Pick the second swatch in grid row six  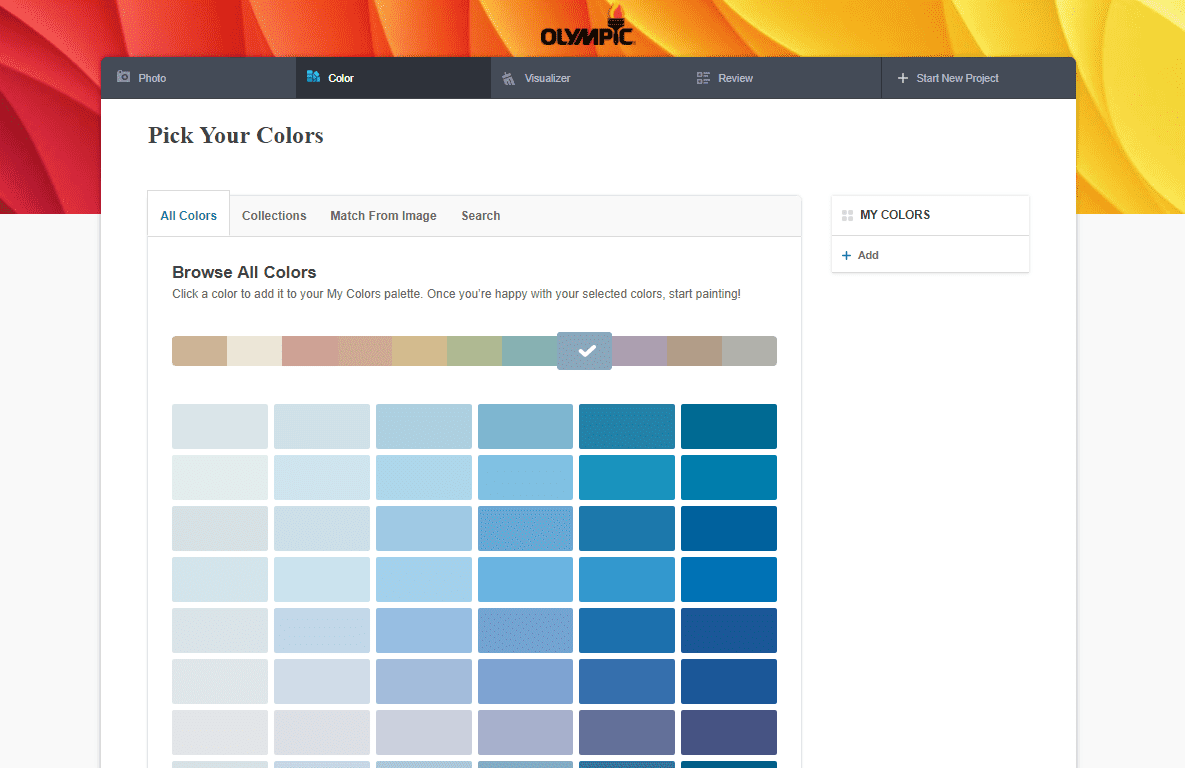322,681
